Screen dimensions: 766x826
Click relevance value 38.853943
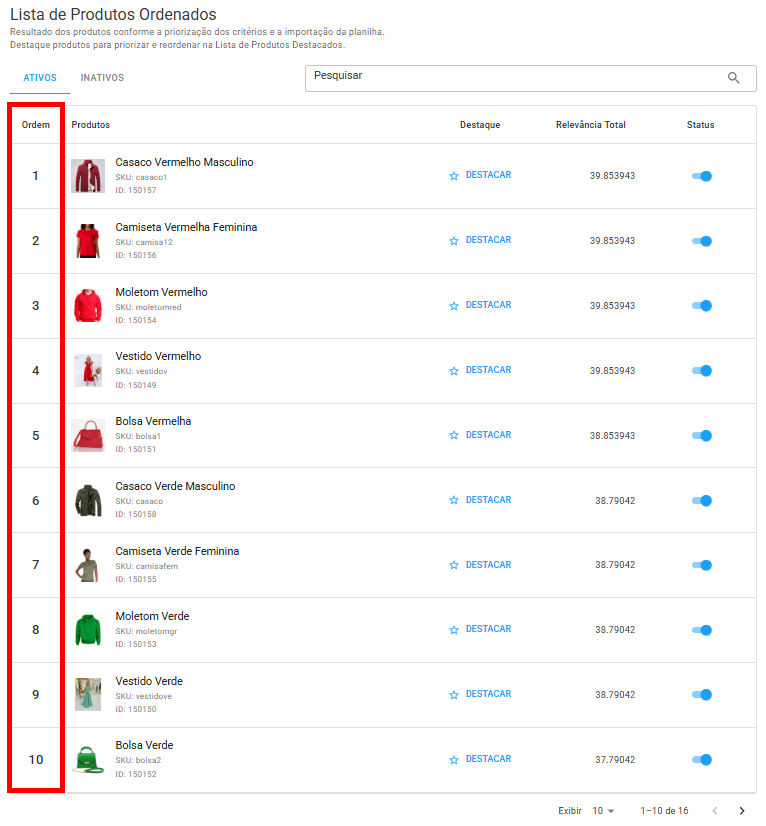pos(612,436)
